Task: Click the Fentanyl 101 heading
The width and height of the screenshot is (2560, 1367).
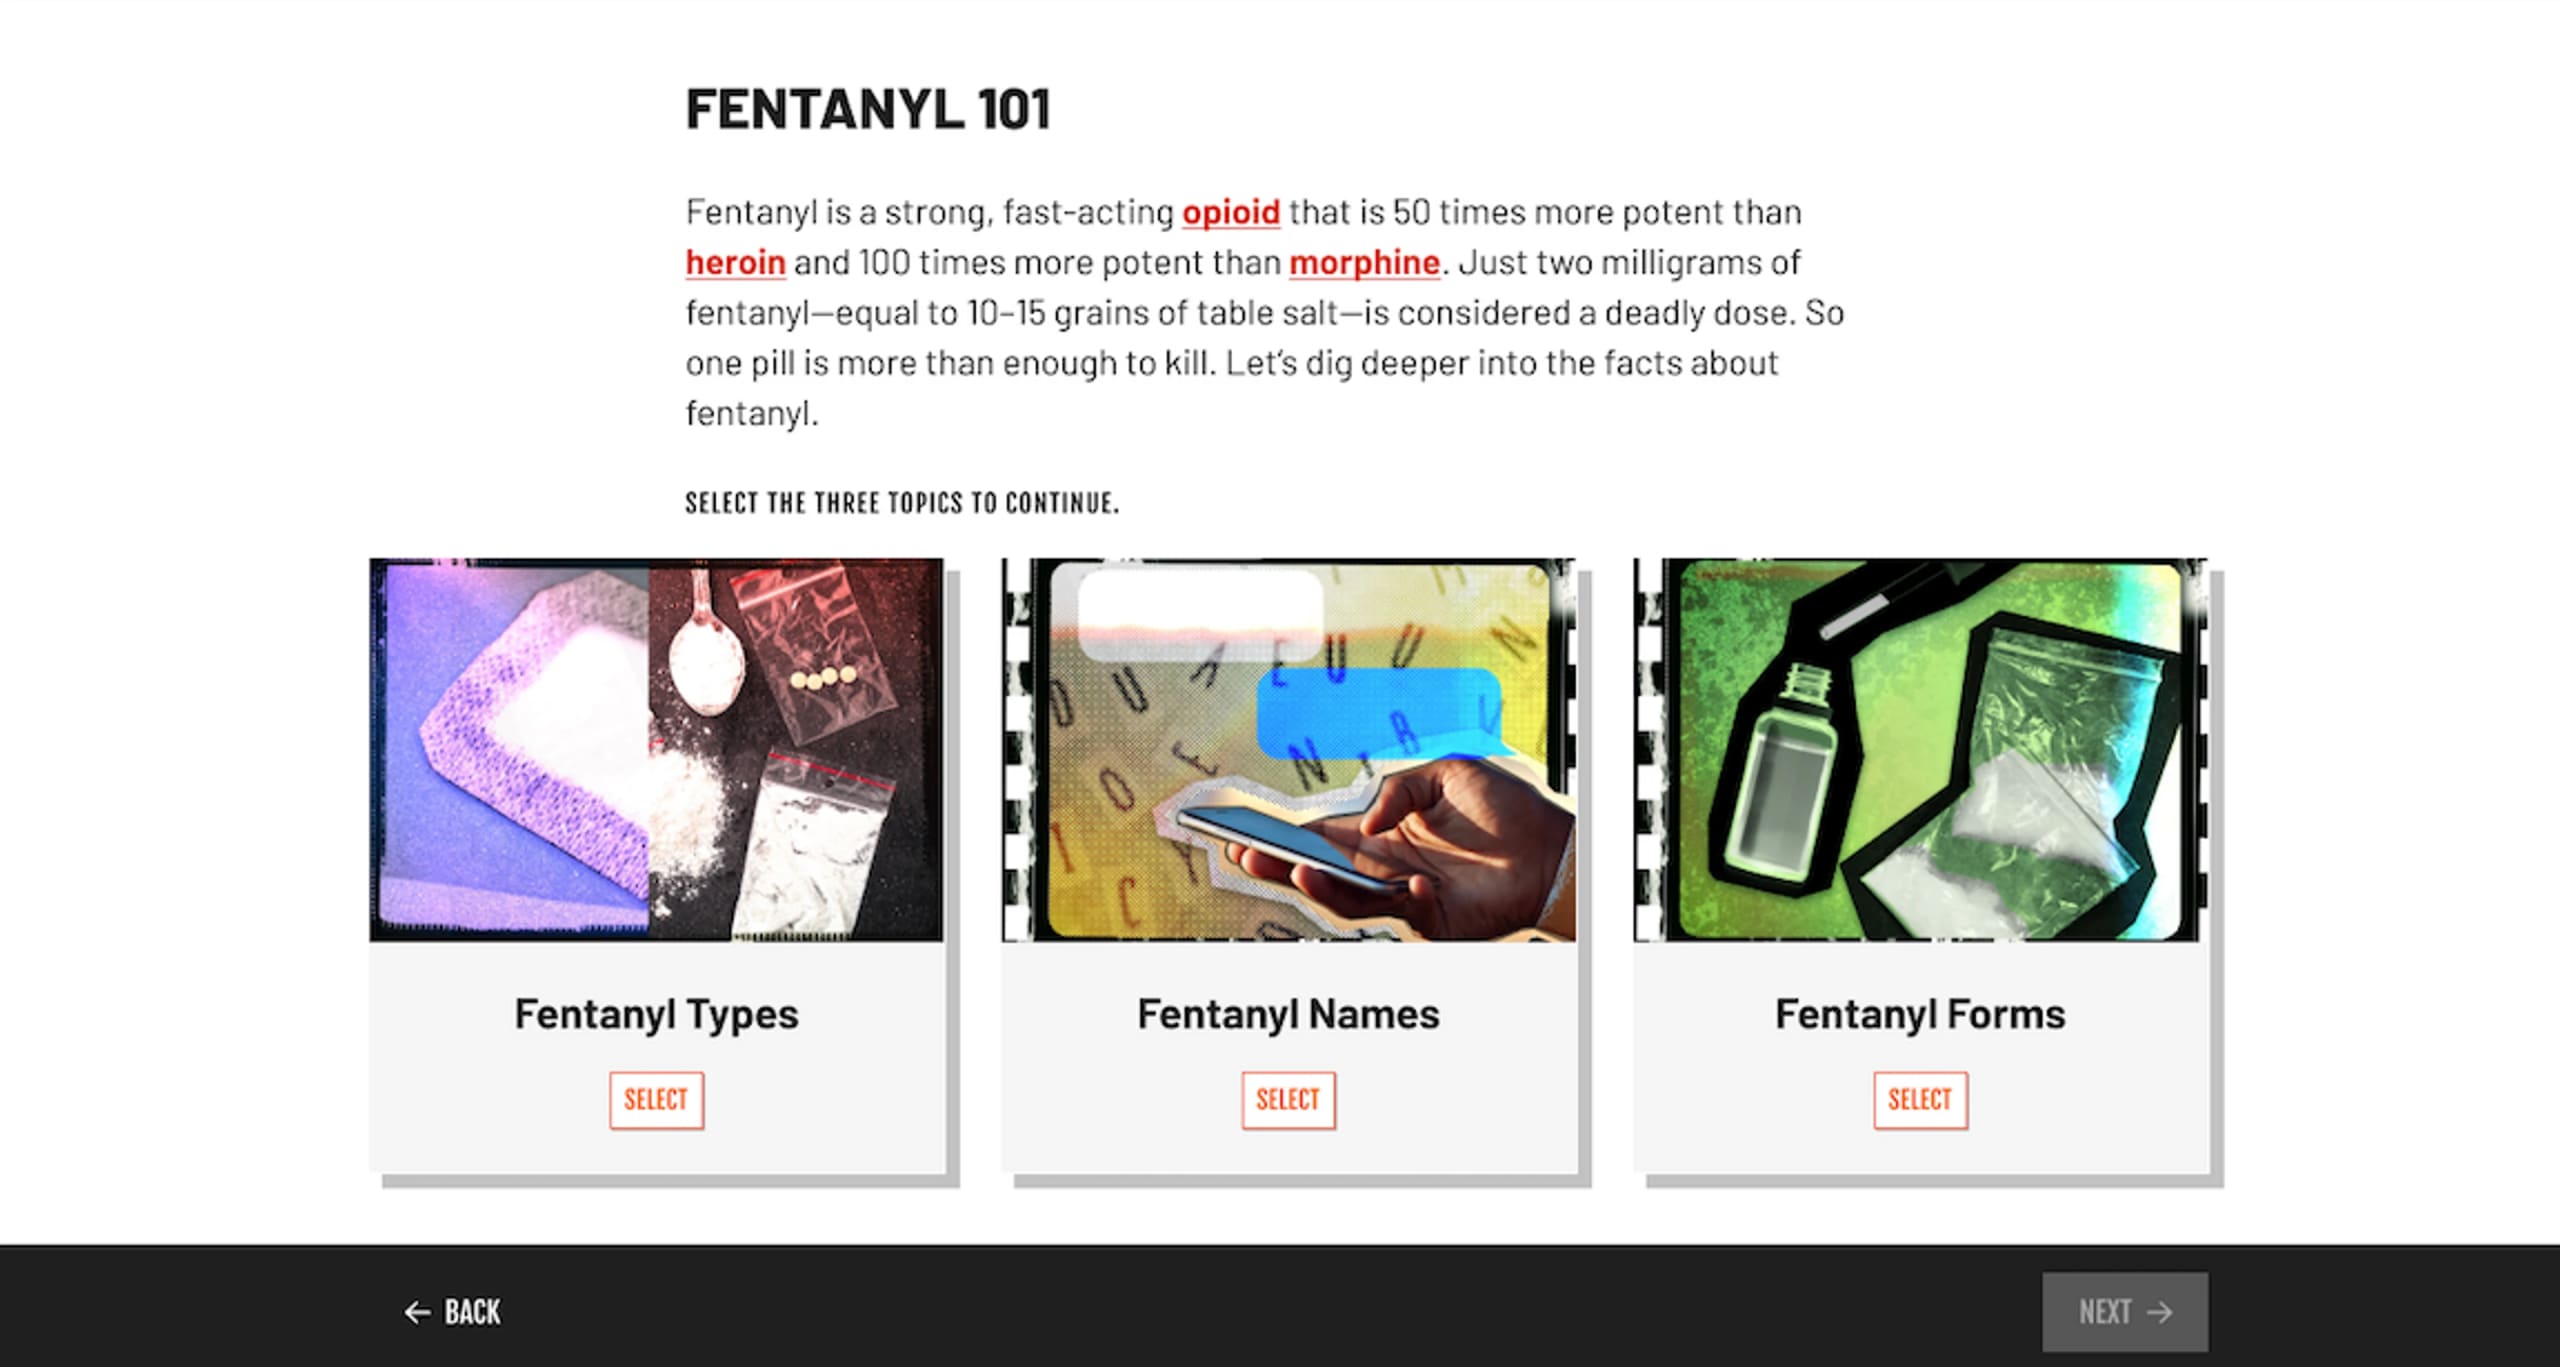Action: coord(868,109)
